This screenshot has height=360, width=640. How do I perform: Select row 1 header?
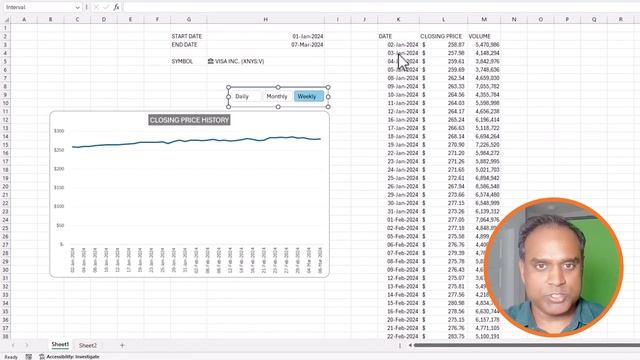pos(5,28)
